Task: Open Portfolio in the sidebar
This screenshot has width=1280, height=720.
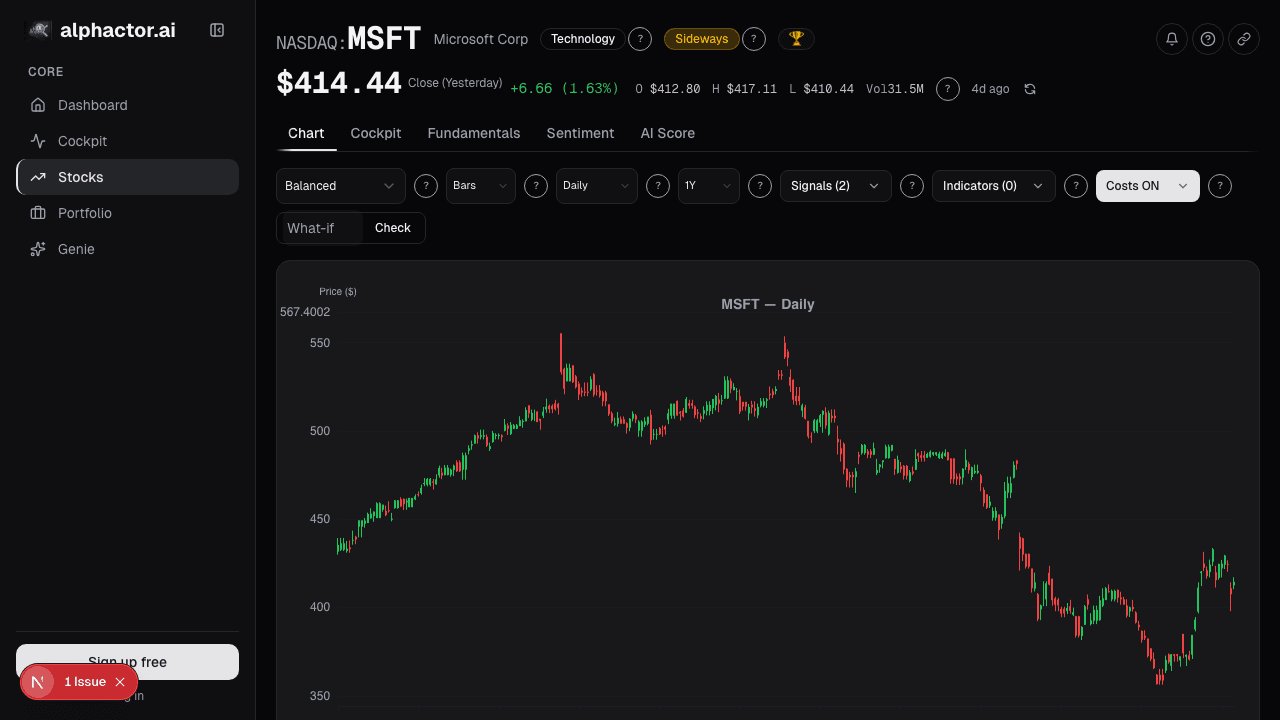Action: (128, 213)
